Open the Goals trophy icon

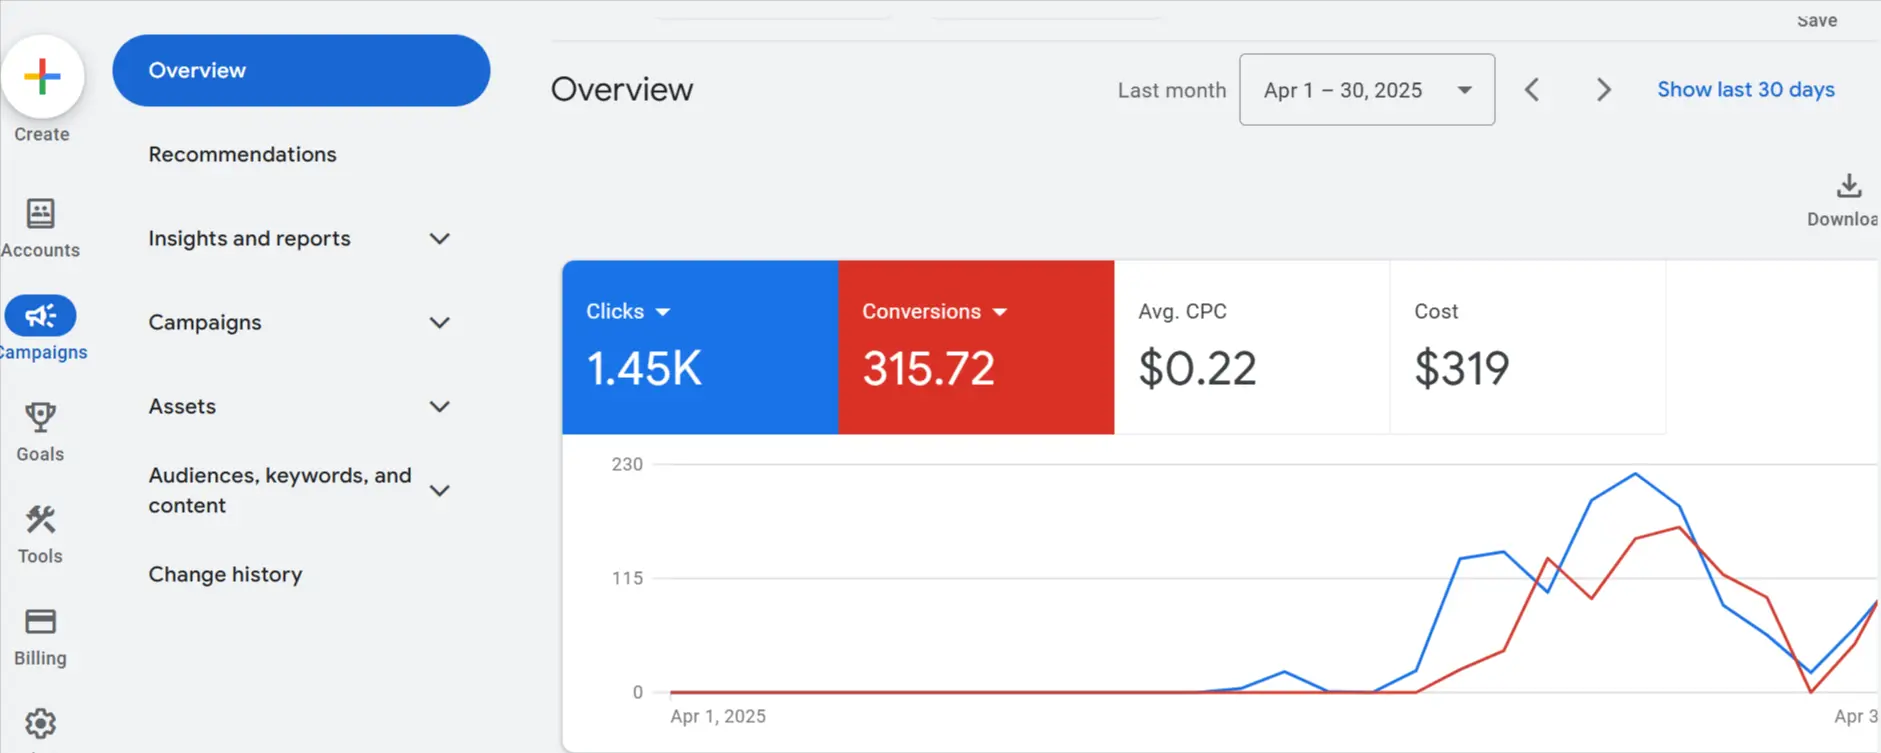click(40, 418)
